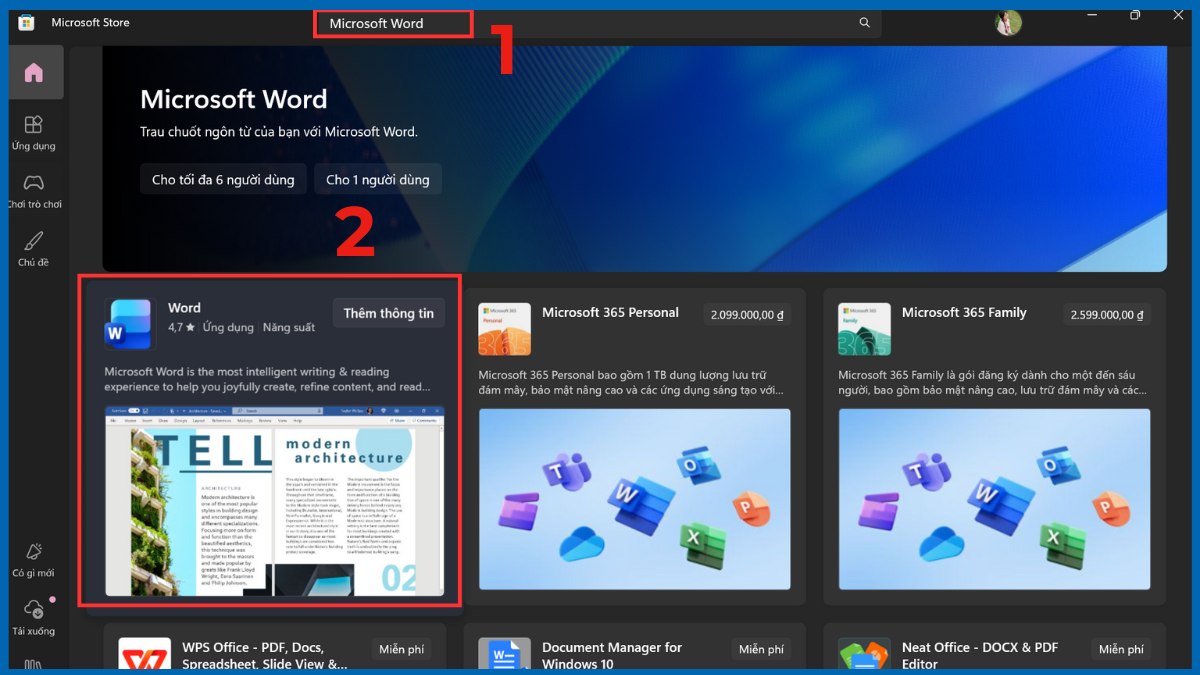
Task: Click the Thêm thông tin button
Action: coord(388,313)
